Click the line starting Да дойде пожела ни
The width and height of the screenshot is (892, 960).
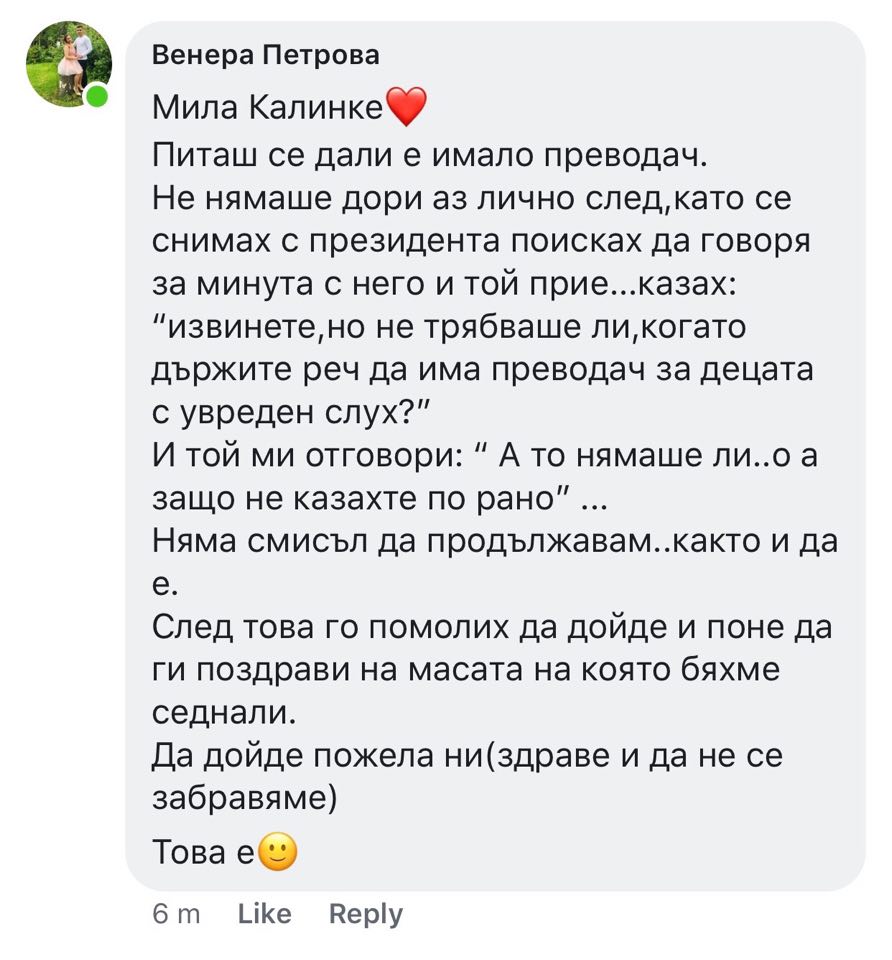[x=466, y=757]
